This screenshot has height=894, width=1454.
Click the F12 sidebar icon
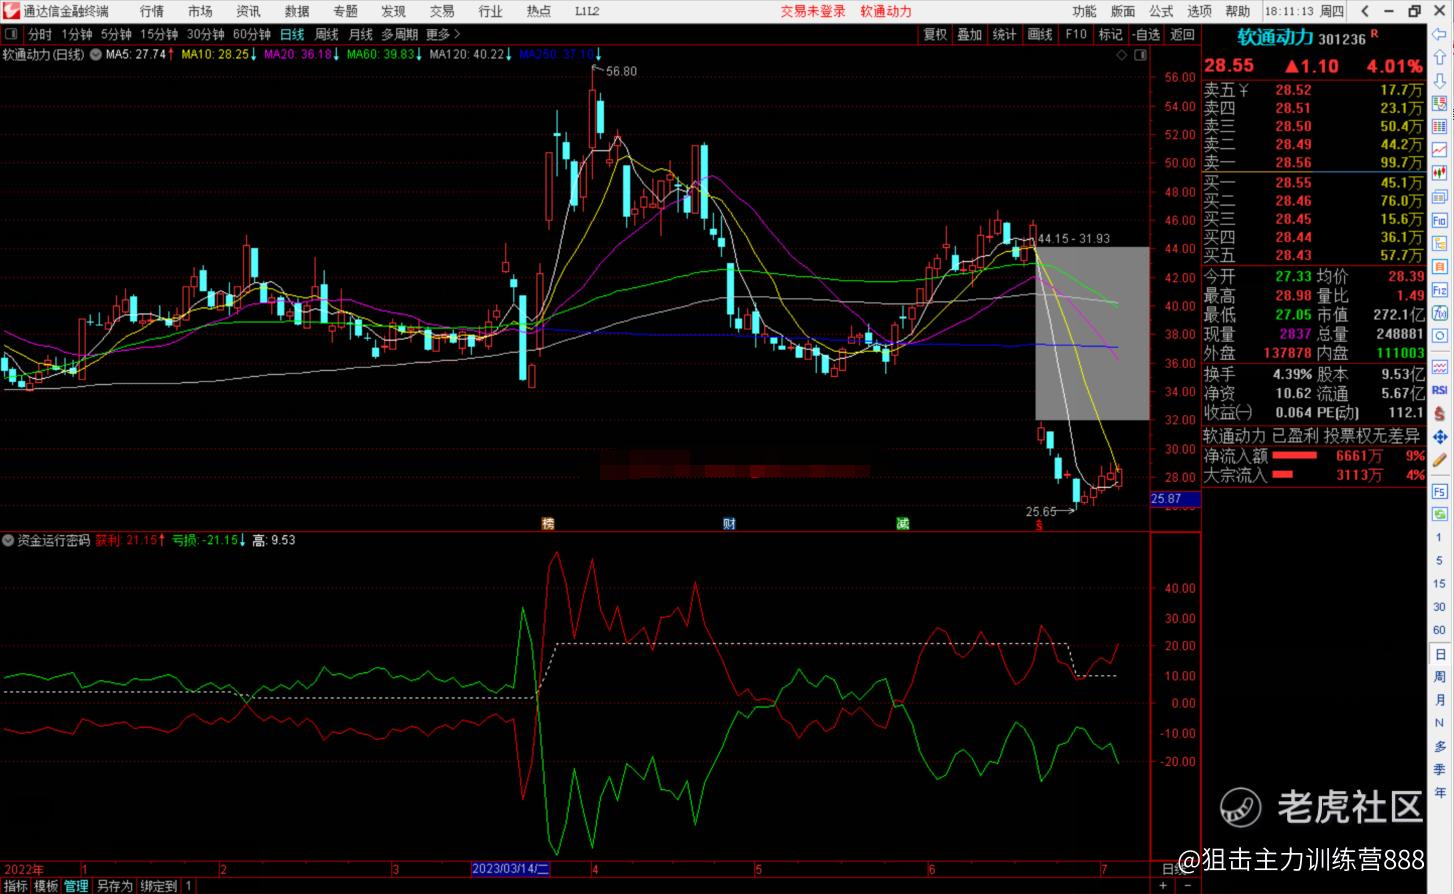click(1440, 290)
